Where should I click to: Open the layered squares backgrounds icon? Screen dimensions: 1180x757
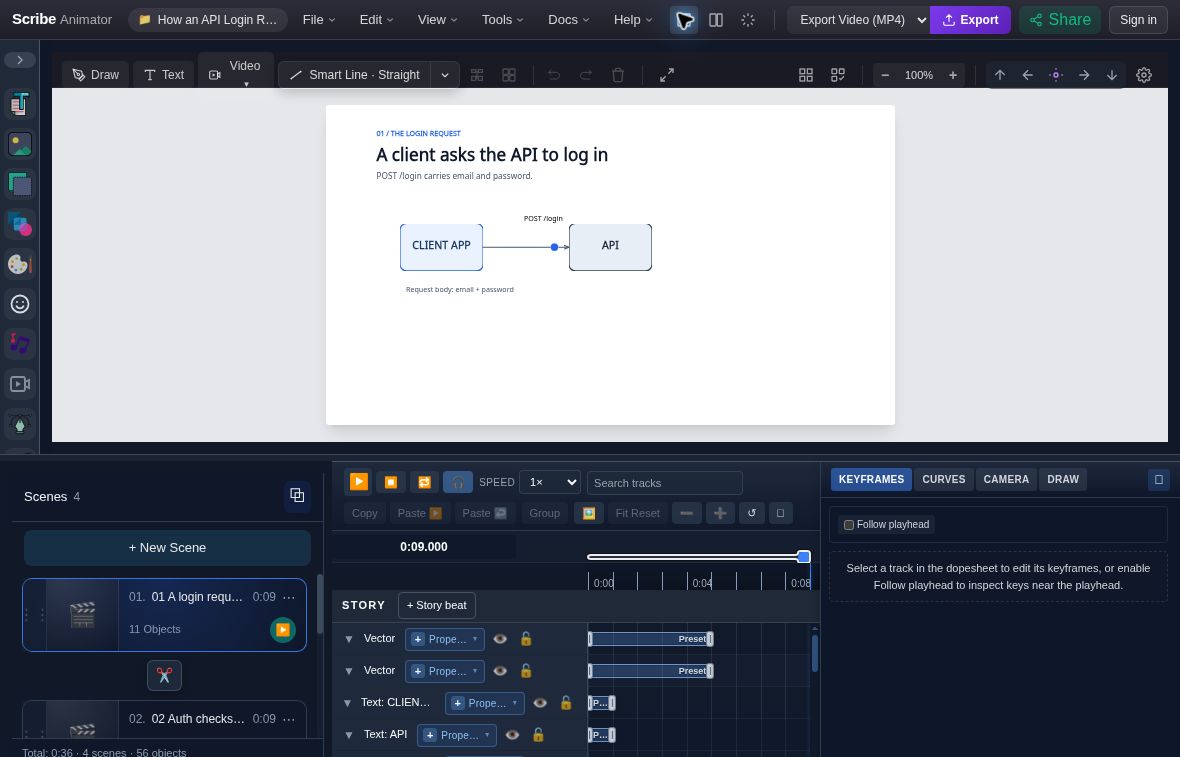20,184
